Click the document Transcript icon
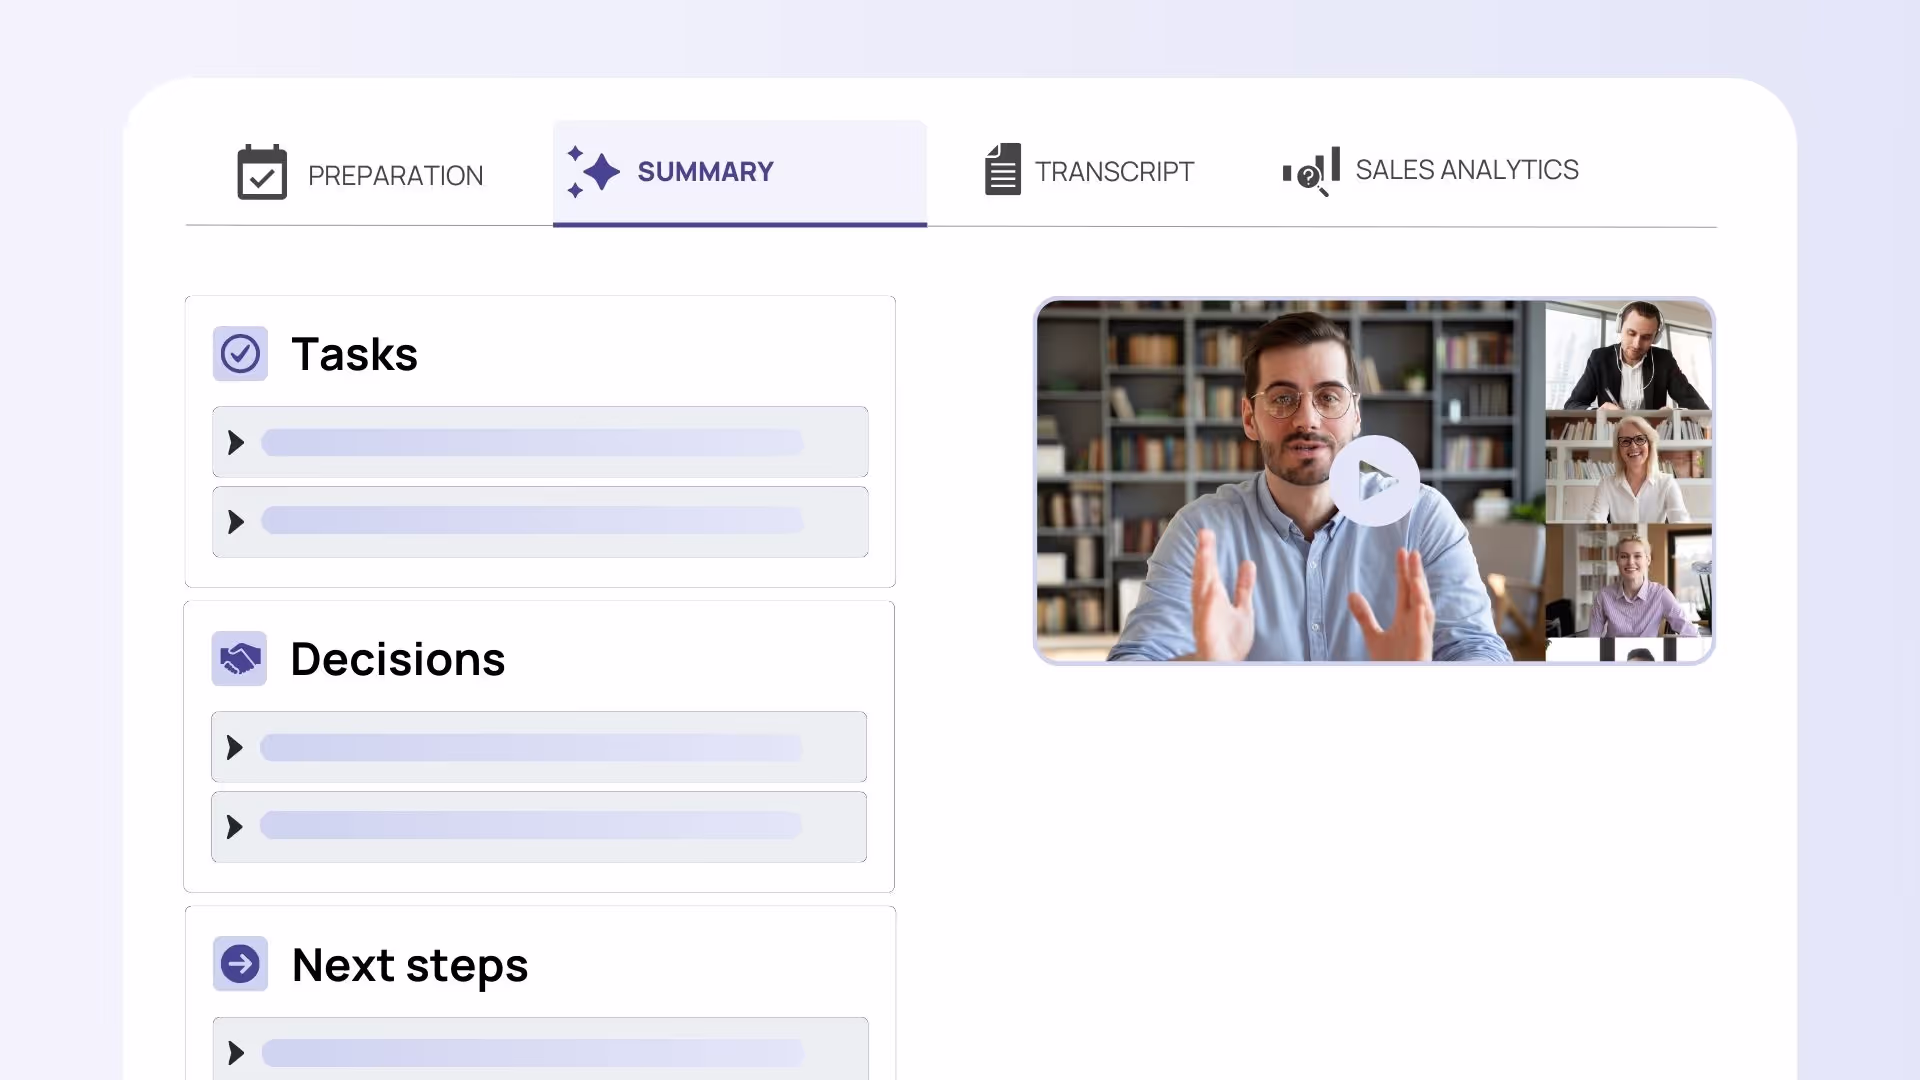Image resolution: width=1920 pixels, height=1080 pixels. click(1002, 169)
